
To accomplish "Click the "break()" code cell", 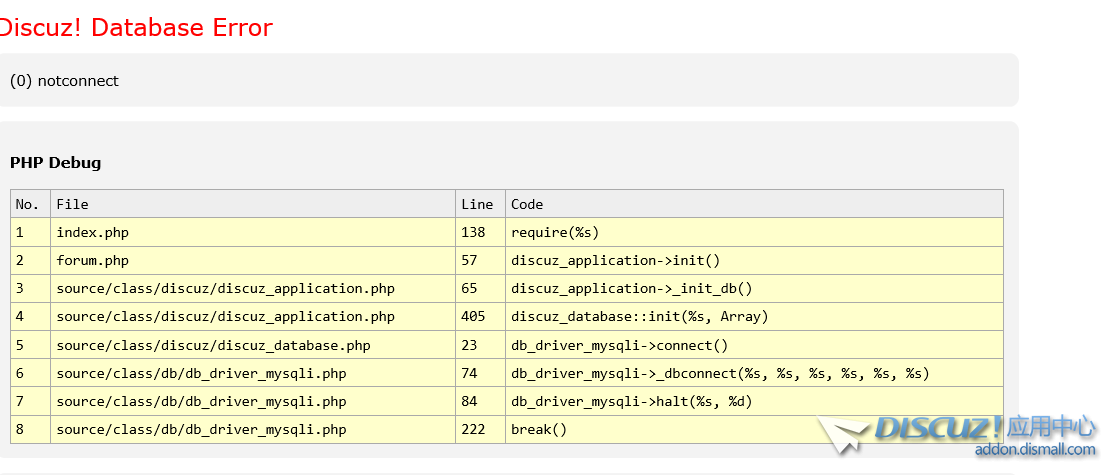I will click(x=755, y=430).
